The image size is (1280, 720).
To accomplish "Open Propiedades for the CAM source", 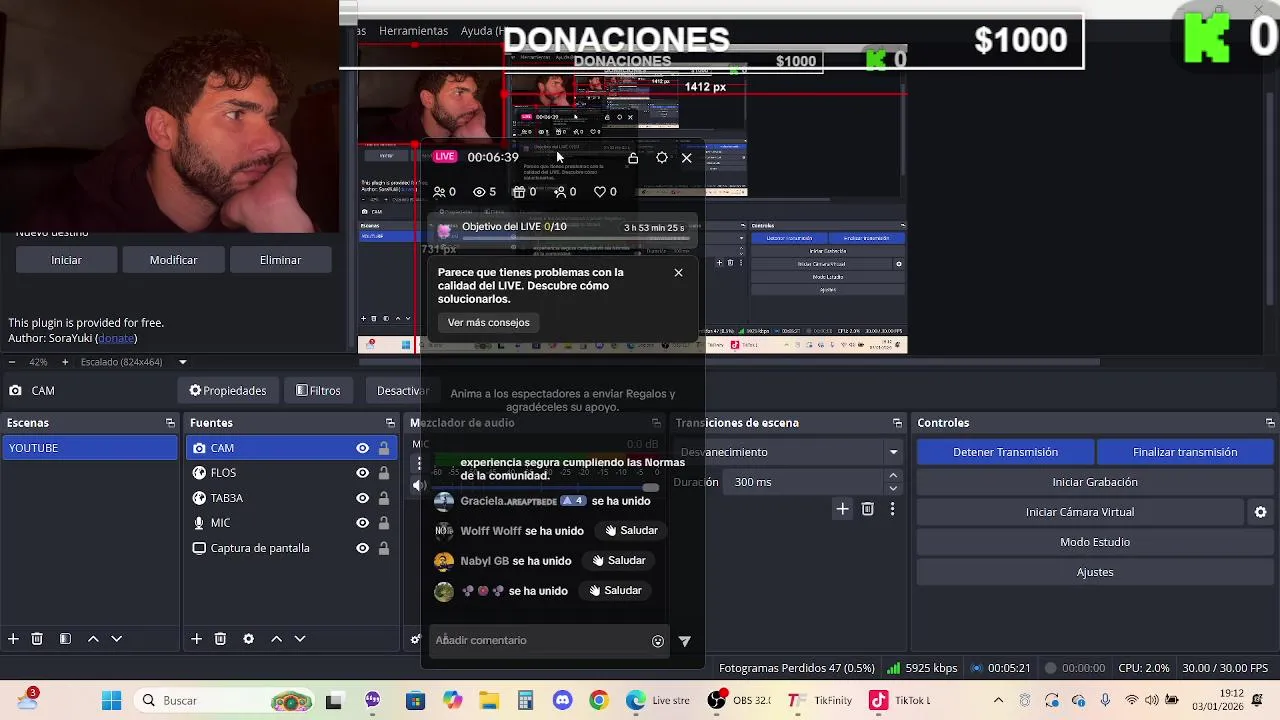I will [x=228, y=391].
